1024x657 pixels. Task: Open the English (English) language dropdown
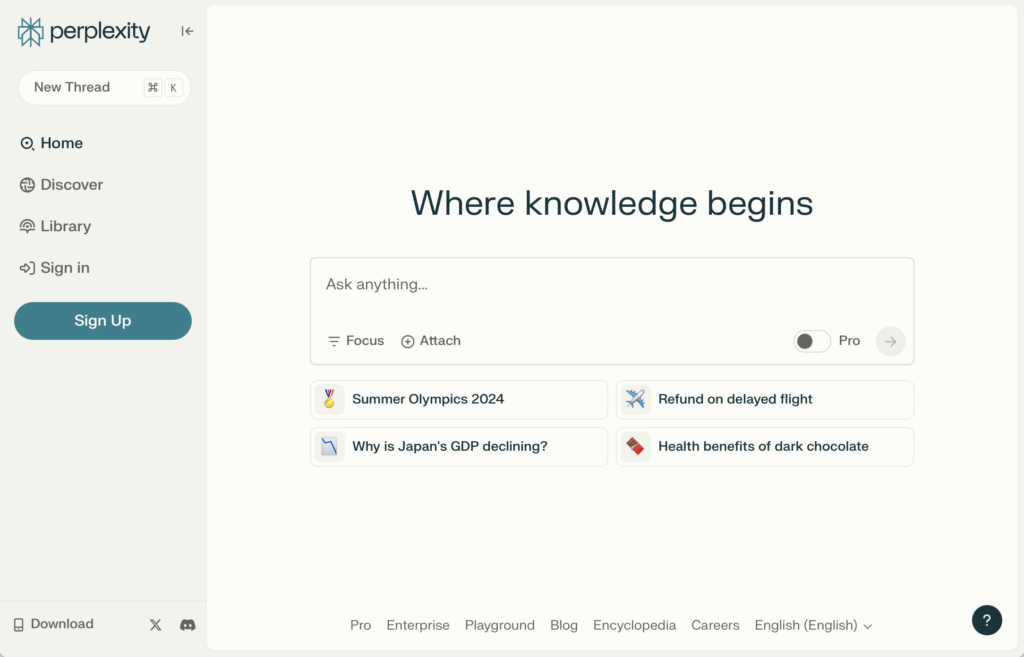tap(813, 626)
